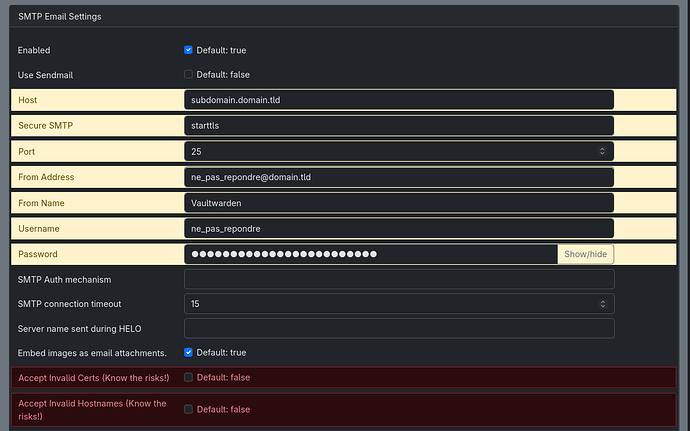Toggle the Enabled checkbox

189,50
